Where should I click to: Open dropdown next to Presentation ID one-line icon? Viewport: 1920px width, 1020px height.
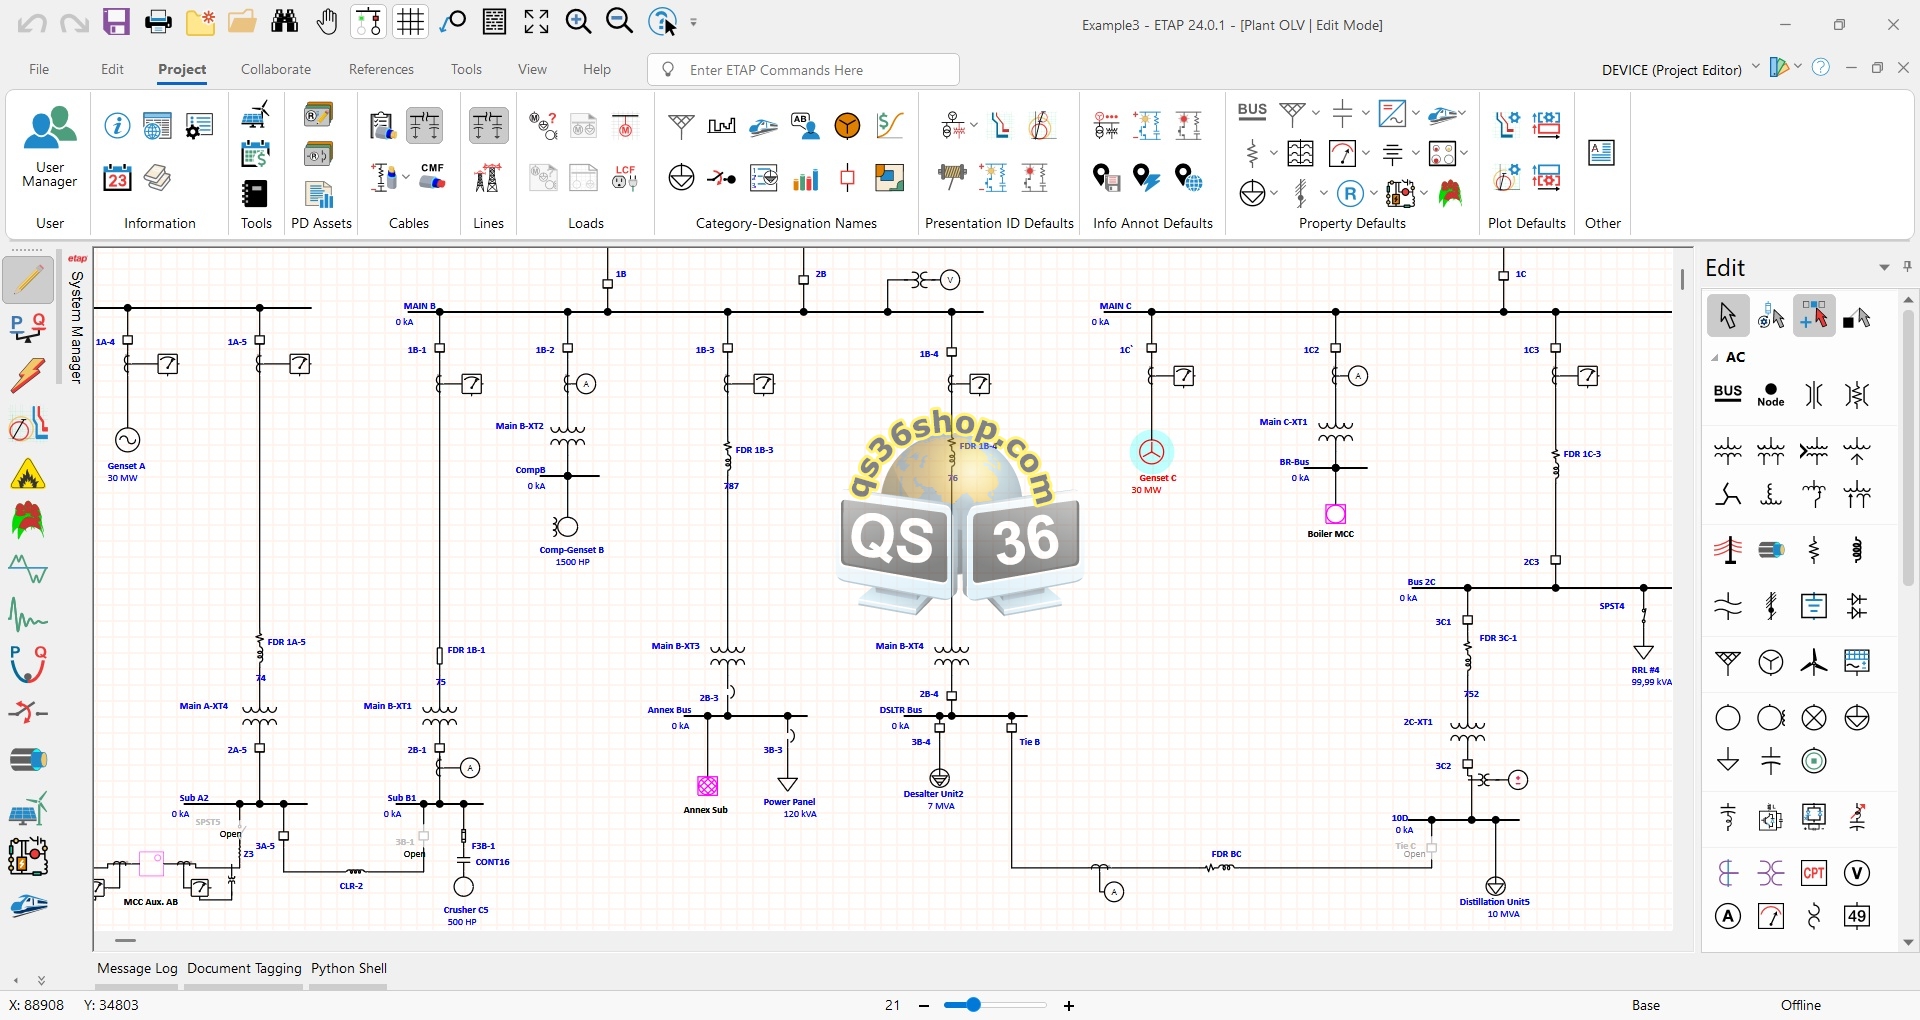(974, 126)
